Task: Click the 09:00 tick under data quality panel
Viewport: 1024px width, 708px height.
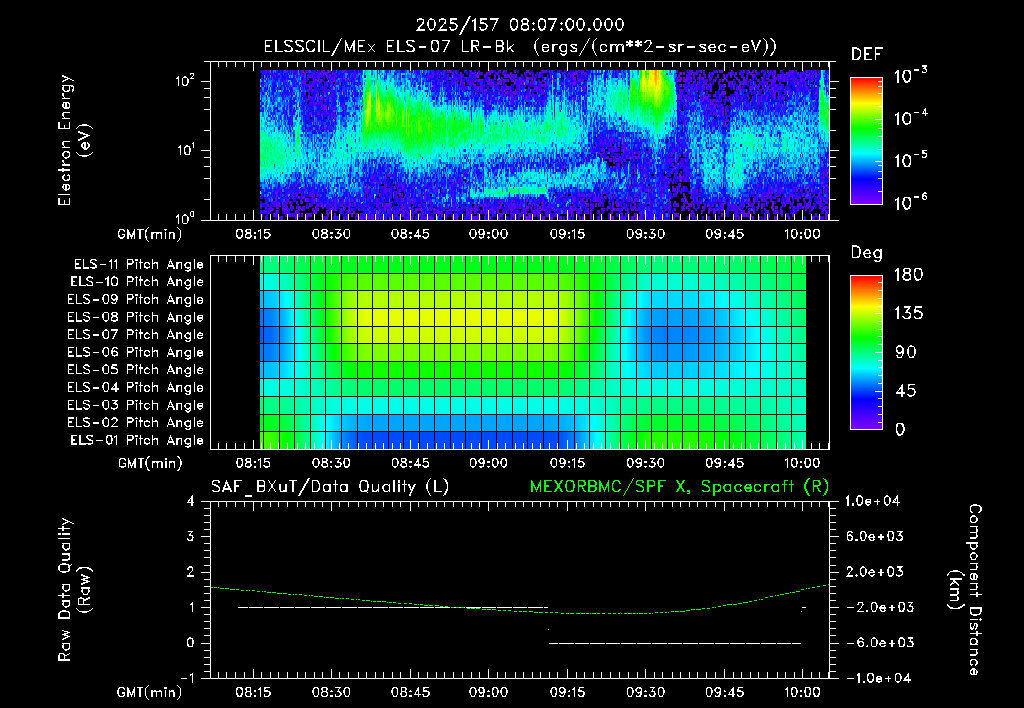Action: (x=488, y=692)
